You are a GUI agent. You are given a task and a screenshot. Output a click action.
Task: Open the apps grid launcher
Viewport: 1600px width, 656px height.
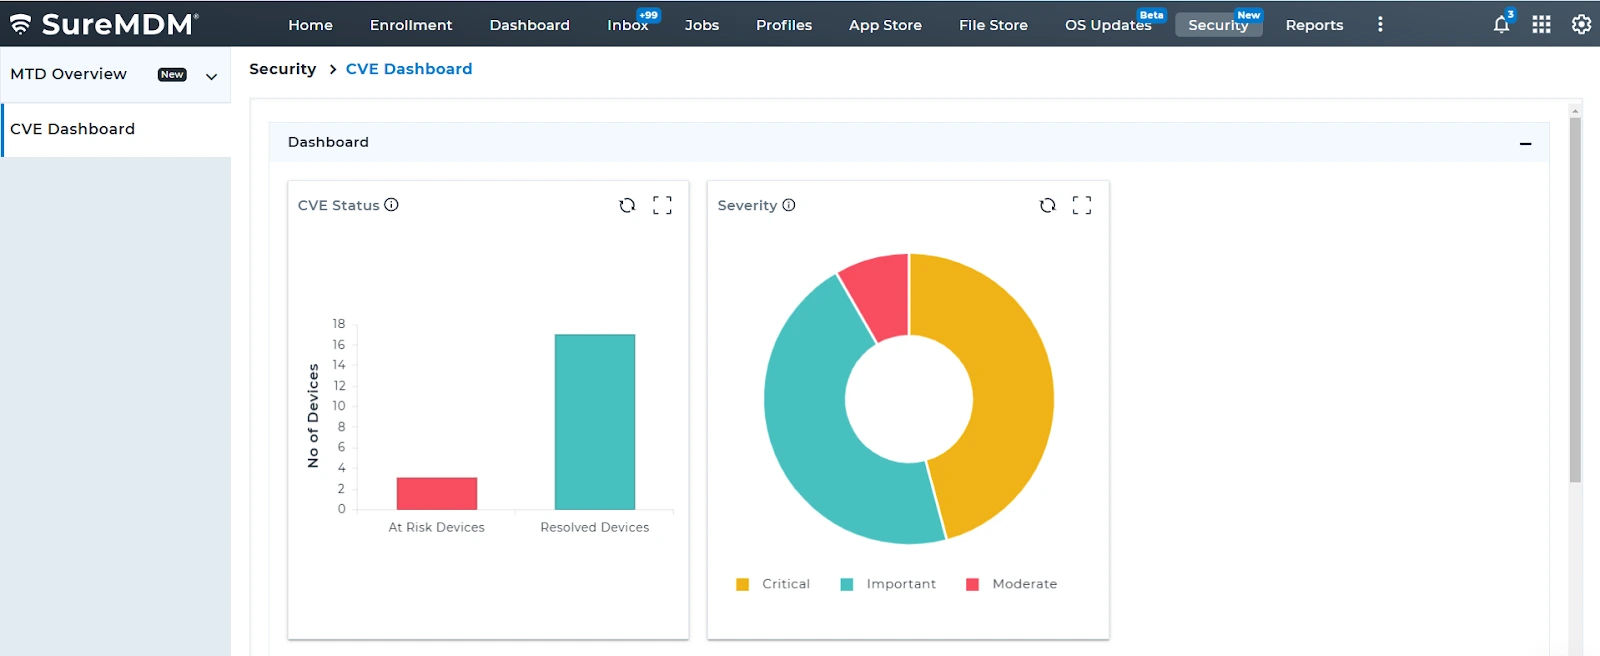(x=1541, y=25)
